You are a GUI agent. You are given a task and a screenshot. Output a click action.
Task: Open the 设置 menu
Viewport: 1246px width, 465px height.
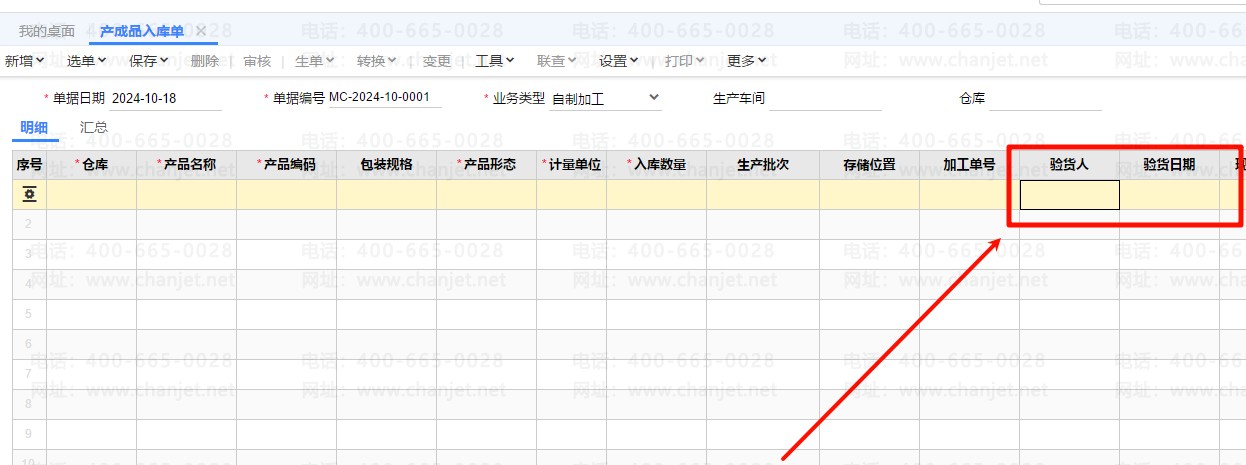tap(619, 61)
